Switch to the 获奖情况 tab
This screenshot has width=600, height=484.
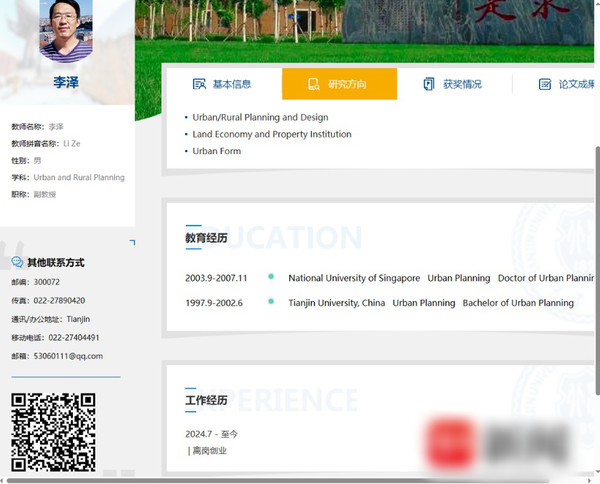point(454,84)
